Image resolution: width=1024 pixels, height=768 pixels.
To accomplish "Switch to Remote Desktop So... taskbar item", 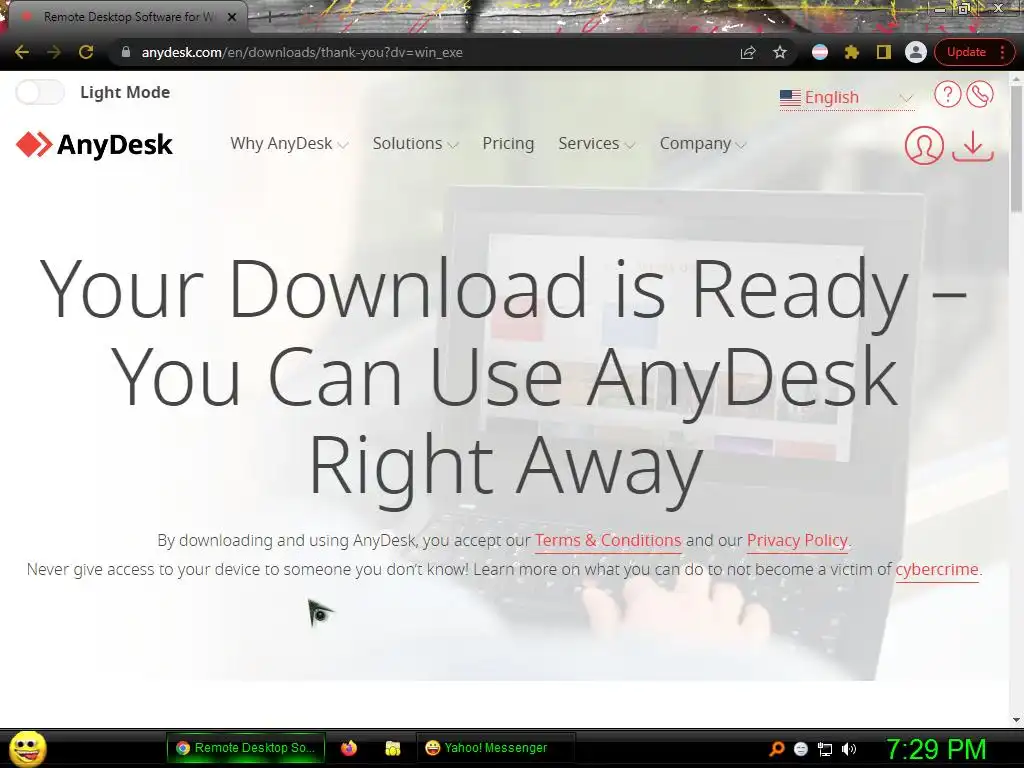I will 246,748.
